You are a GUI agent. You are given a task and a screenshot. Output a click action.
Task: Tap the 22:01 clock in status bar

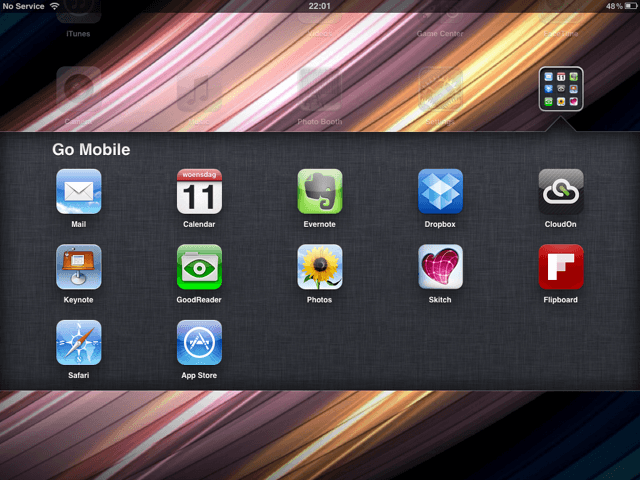(x=320, y=6)
